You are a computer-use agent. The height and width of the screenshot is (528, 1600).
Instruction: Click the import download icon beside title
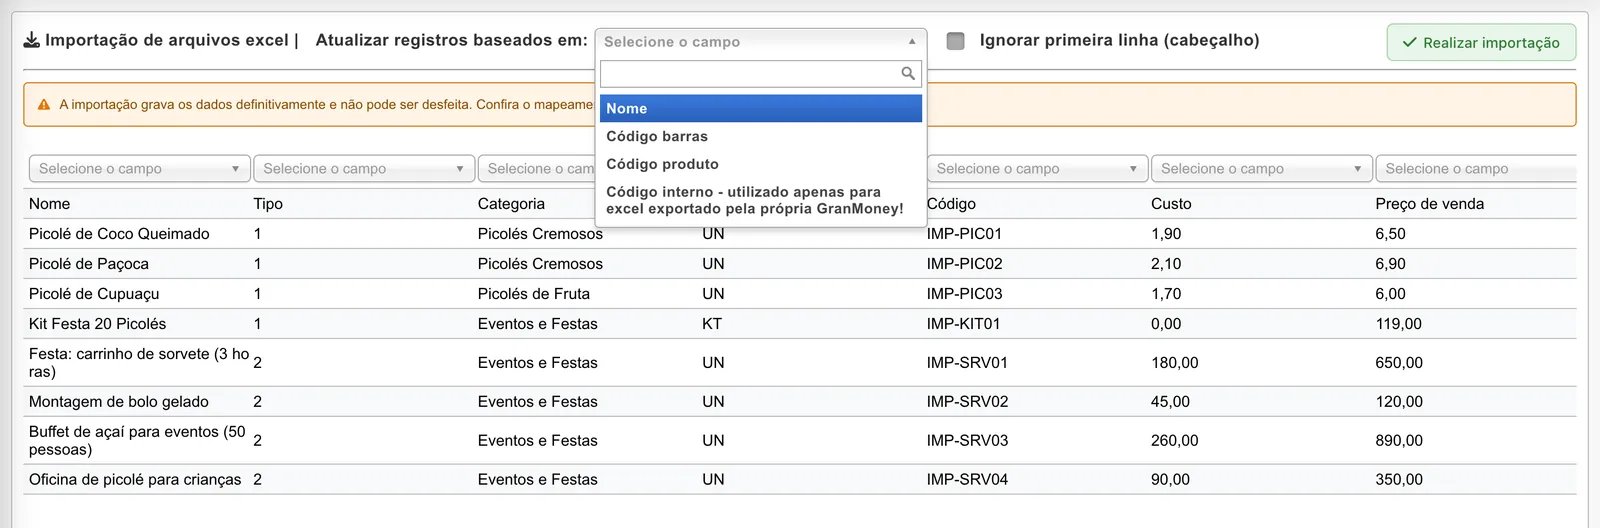point(32,40)
